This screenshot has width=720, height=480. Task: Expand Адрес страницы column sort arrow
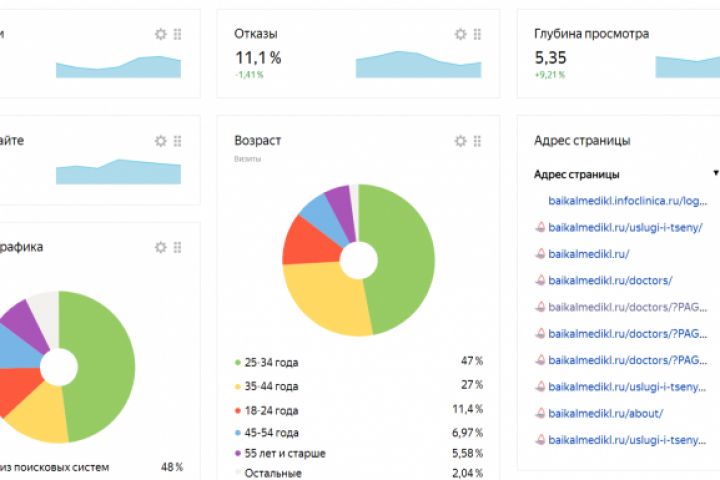coord(716,173)
